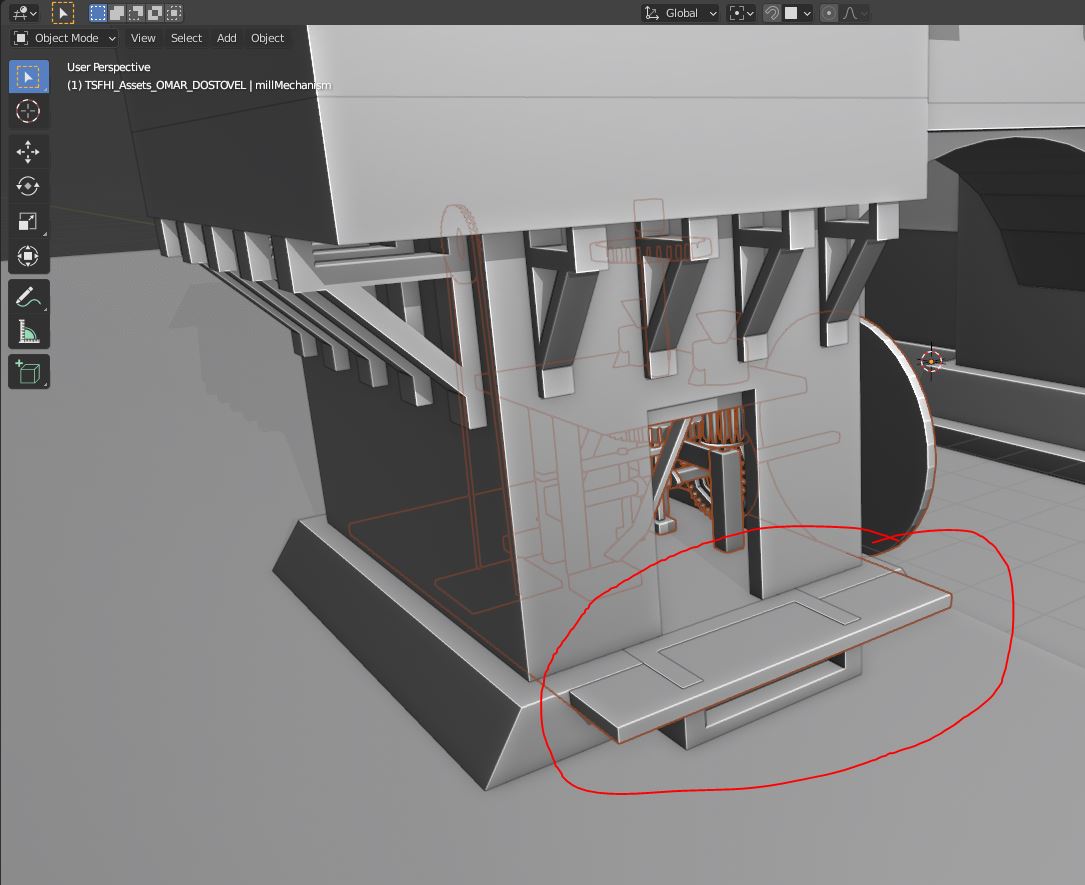Activate the 3D Cursor tool
1085x885 pixels.
(28, 111)
